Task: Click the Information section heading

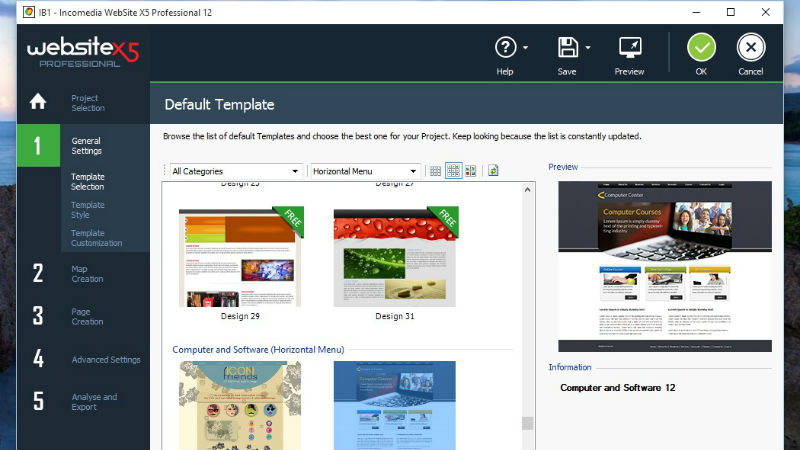Action: tap(570, 367)
